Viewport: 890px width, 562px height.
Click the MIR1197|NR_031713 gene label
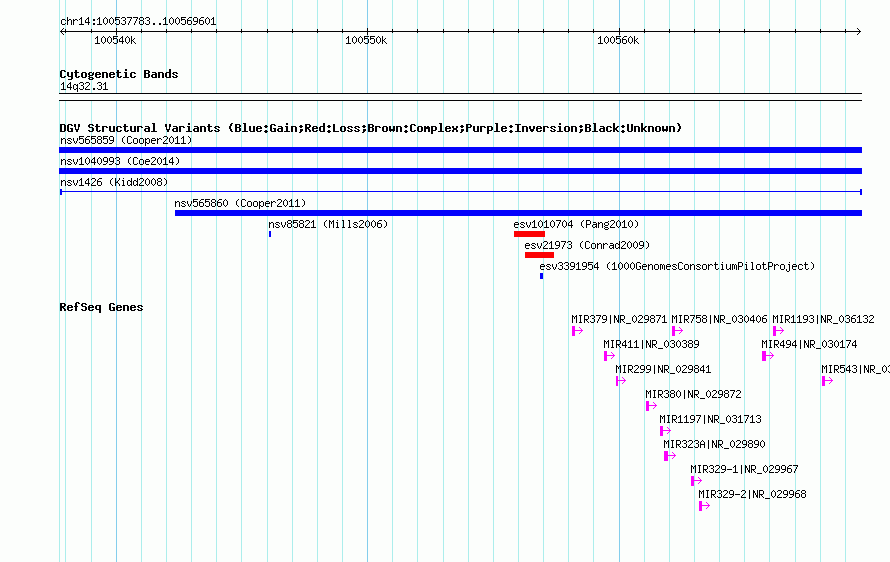coord(710,419)
